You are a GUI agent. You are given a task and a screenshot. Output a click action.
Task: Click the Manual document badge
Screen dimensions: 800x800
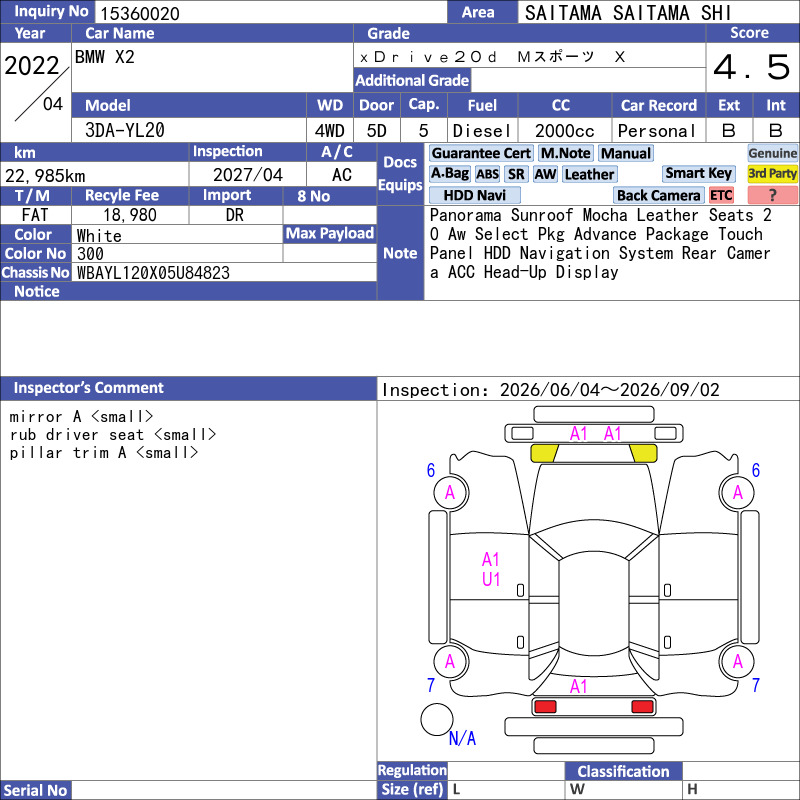tap(626, 153)
